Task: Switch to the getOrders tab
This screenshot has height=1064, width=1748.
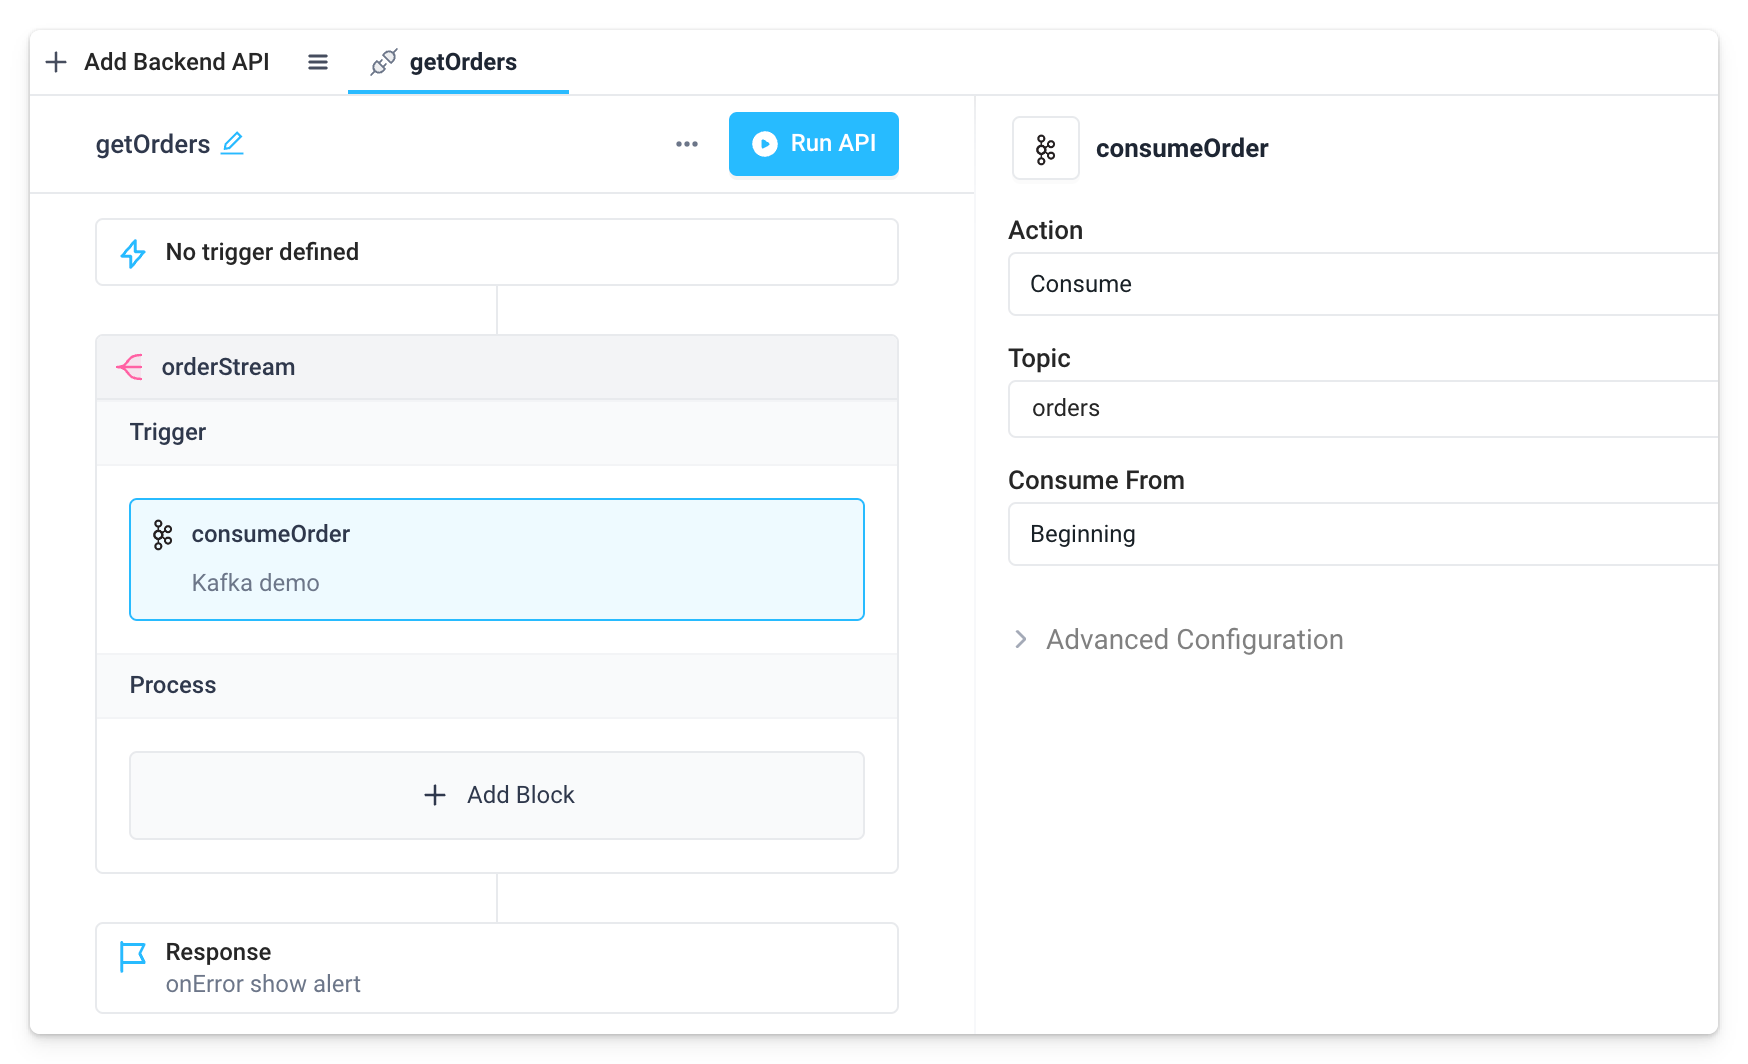Action: pyautogui.click(x=462, y=62)
